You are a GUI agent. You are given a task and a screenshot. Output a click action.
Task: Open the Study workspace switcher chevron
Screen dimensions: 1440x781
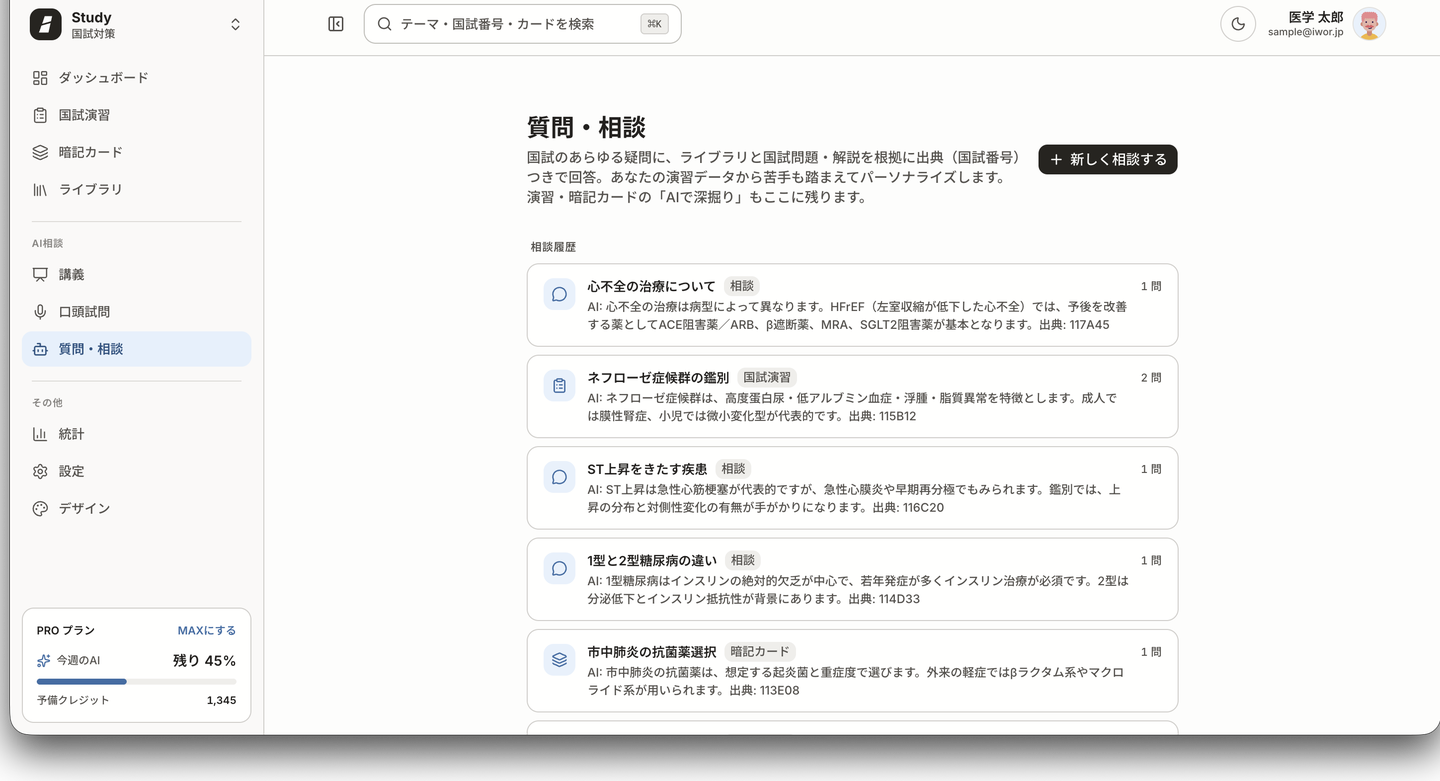235,24
